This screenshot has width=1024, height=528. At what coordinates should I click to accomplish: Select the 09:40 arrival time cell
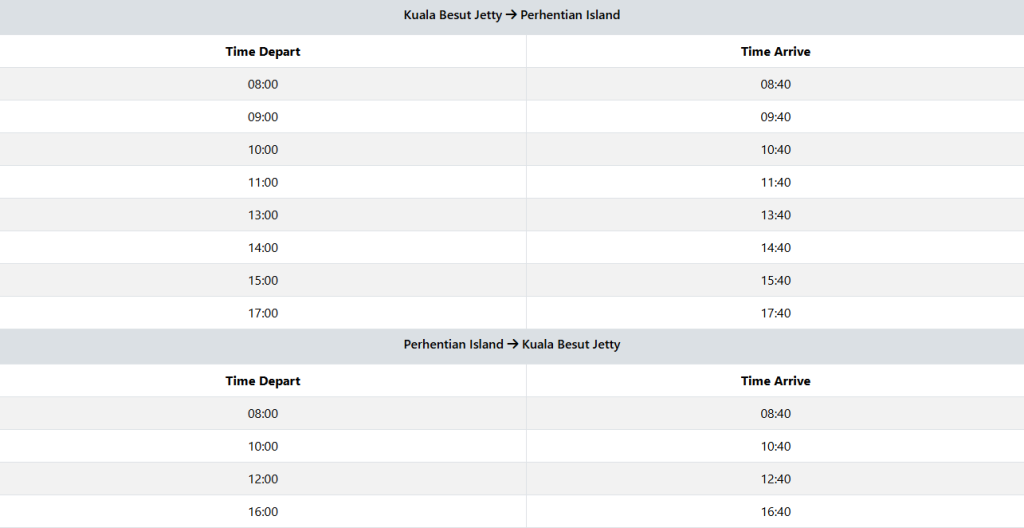pos(775,117)
